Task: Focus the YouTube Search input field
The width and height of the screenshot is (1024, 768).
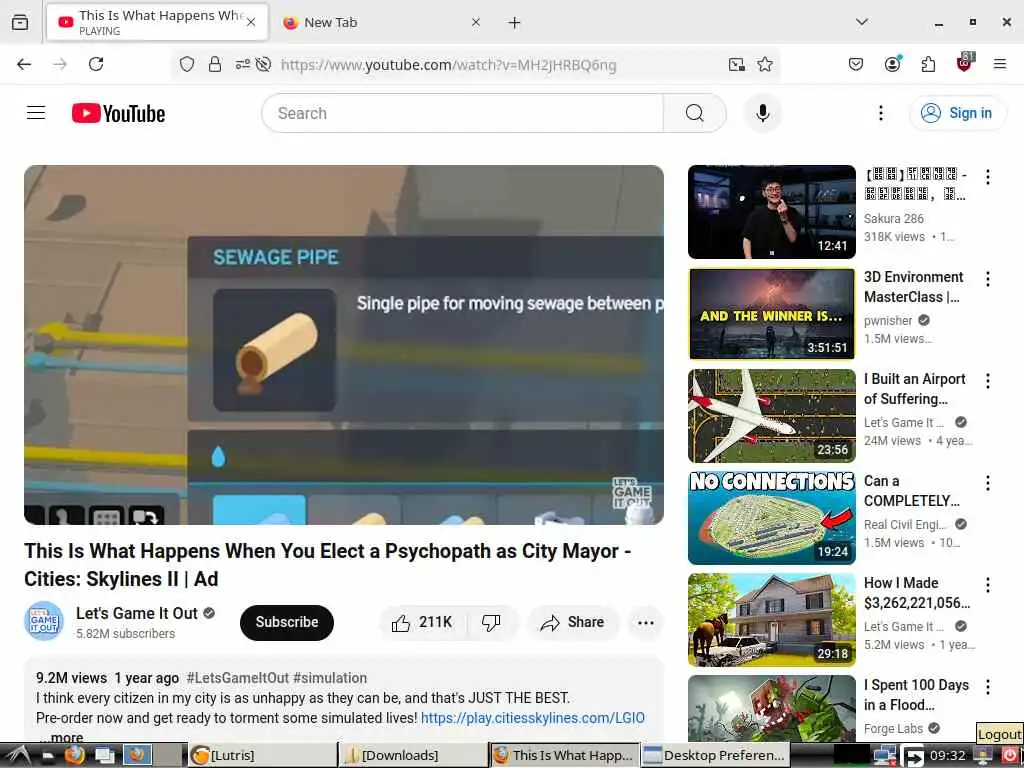Action: tap(462, 113)
